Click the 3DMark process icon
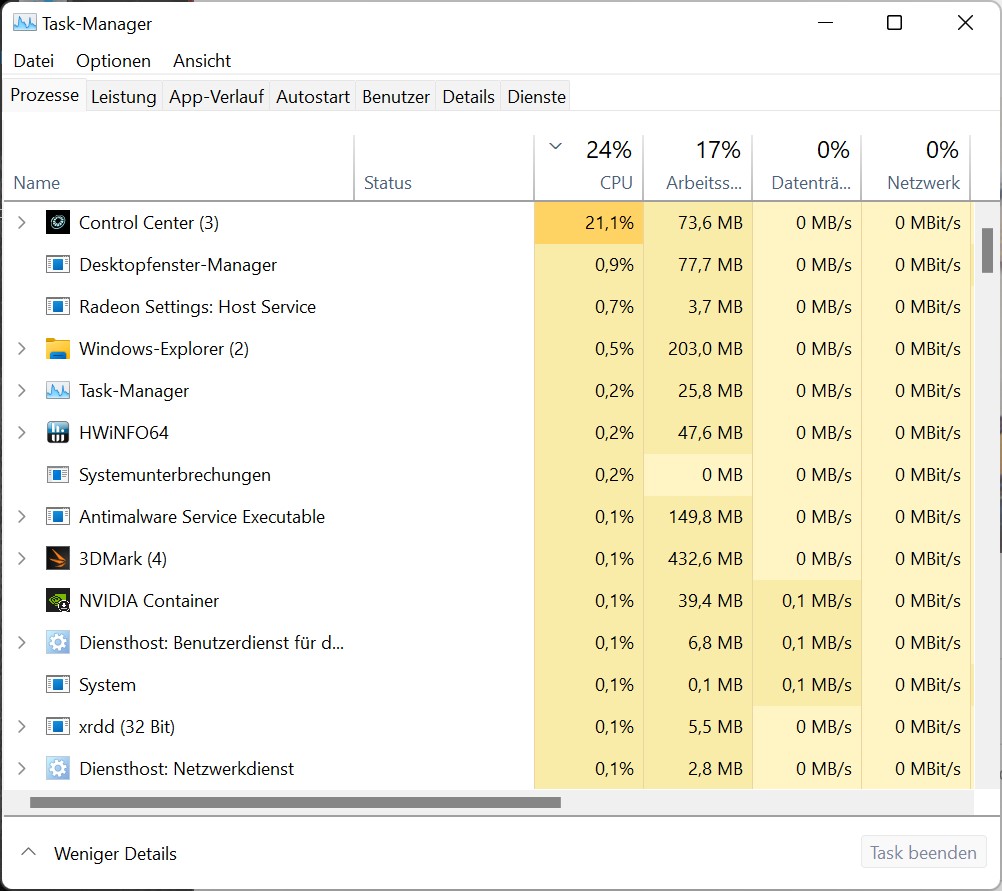Image resolution: width=1002 pixels, height=891 pixels. pos(58,559)
